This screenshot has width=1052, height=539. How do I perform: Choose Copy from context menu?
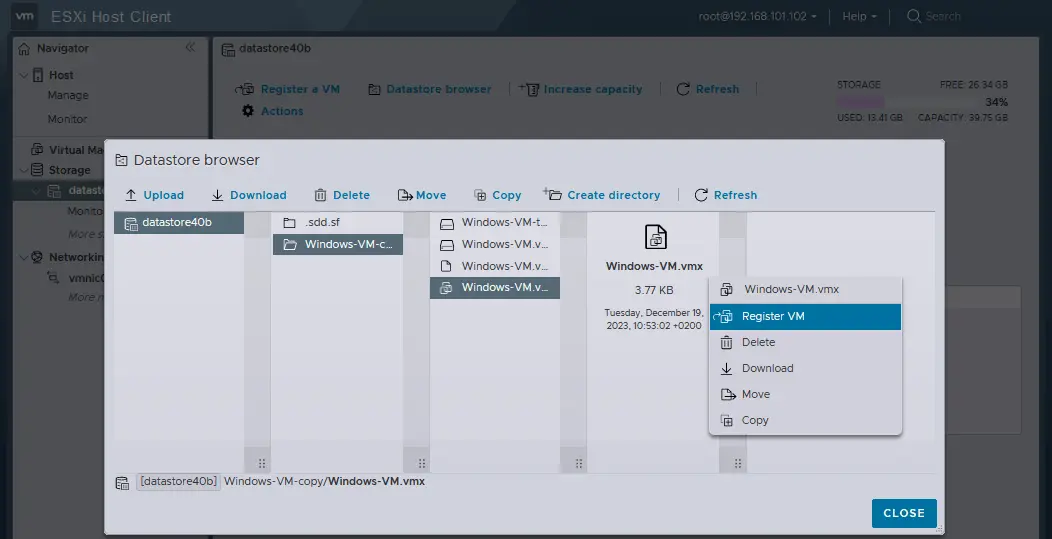pos(805,420)
